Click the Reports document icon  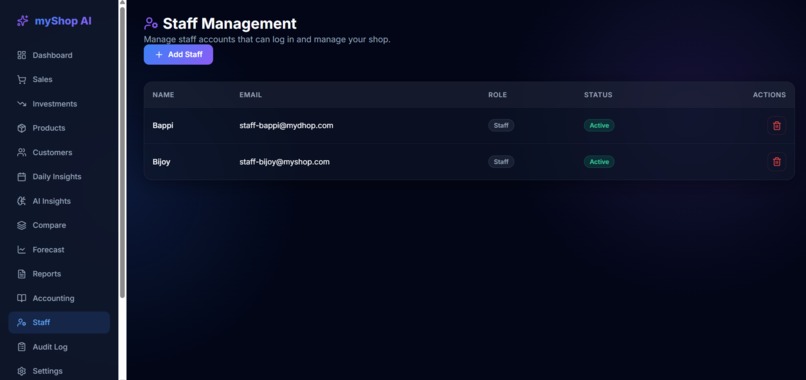(22, 274)
